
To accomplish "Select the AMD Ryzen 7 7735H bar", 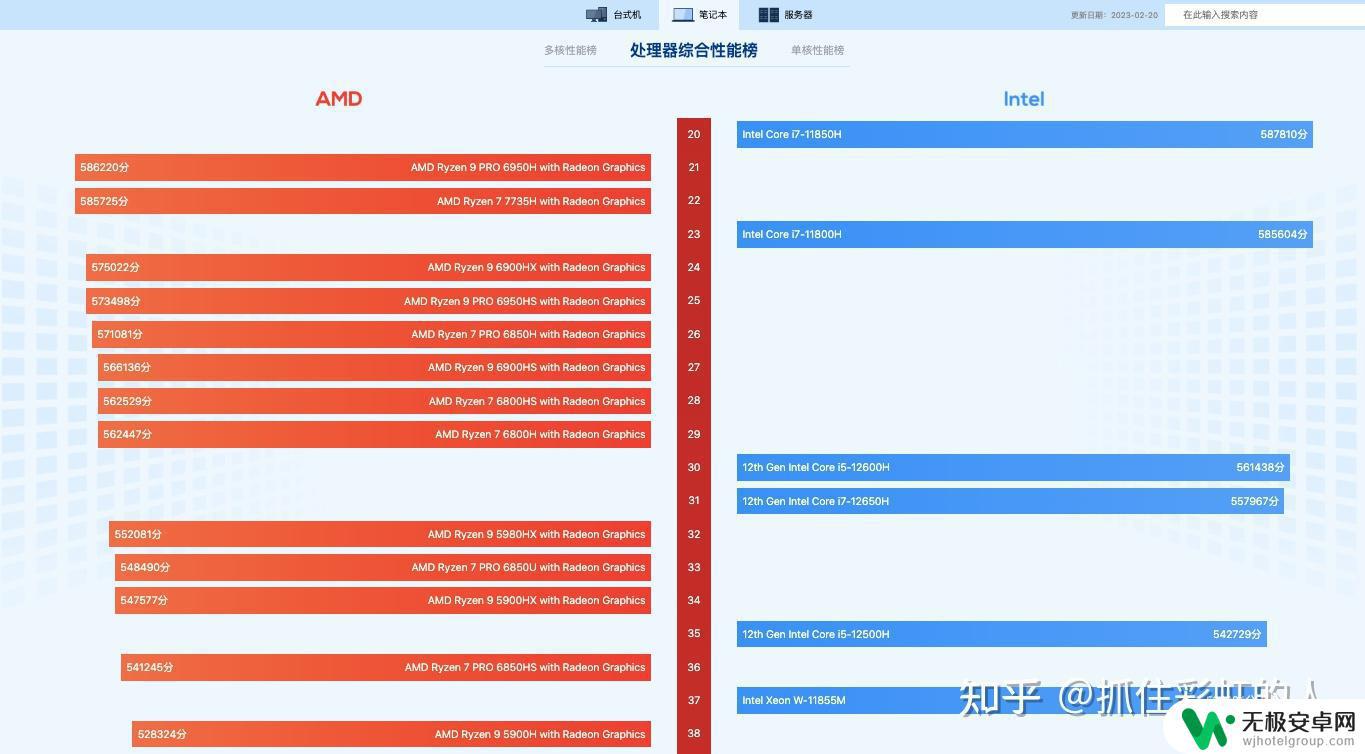I will (x=363, y=201).
